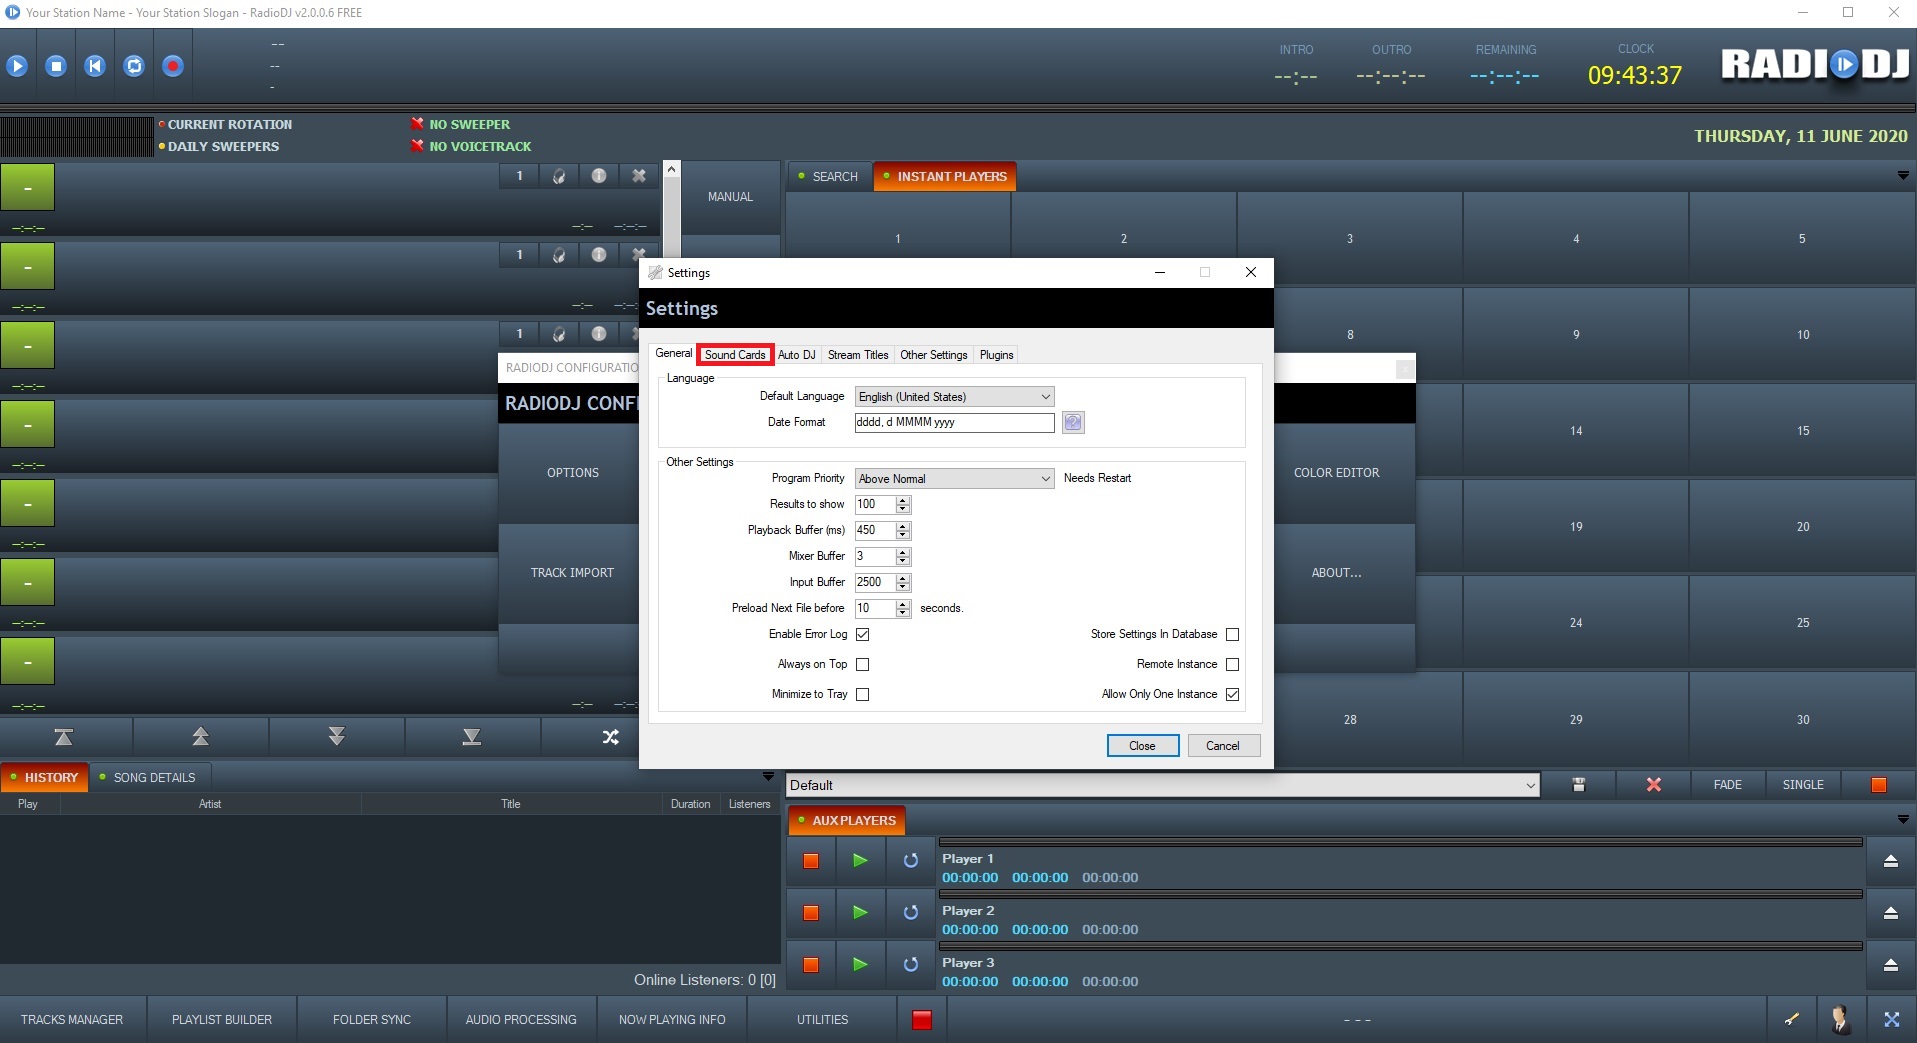Click the date format help icon
1917x1043 pixels.
pyautogui.click(x=1073, y=423)
